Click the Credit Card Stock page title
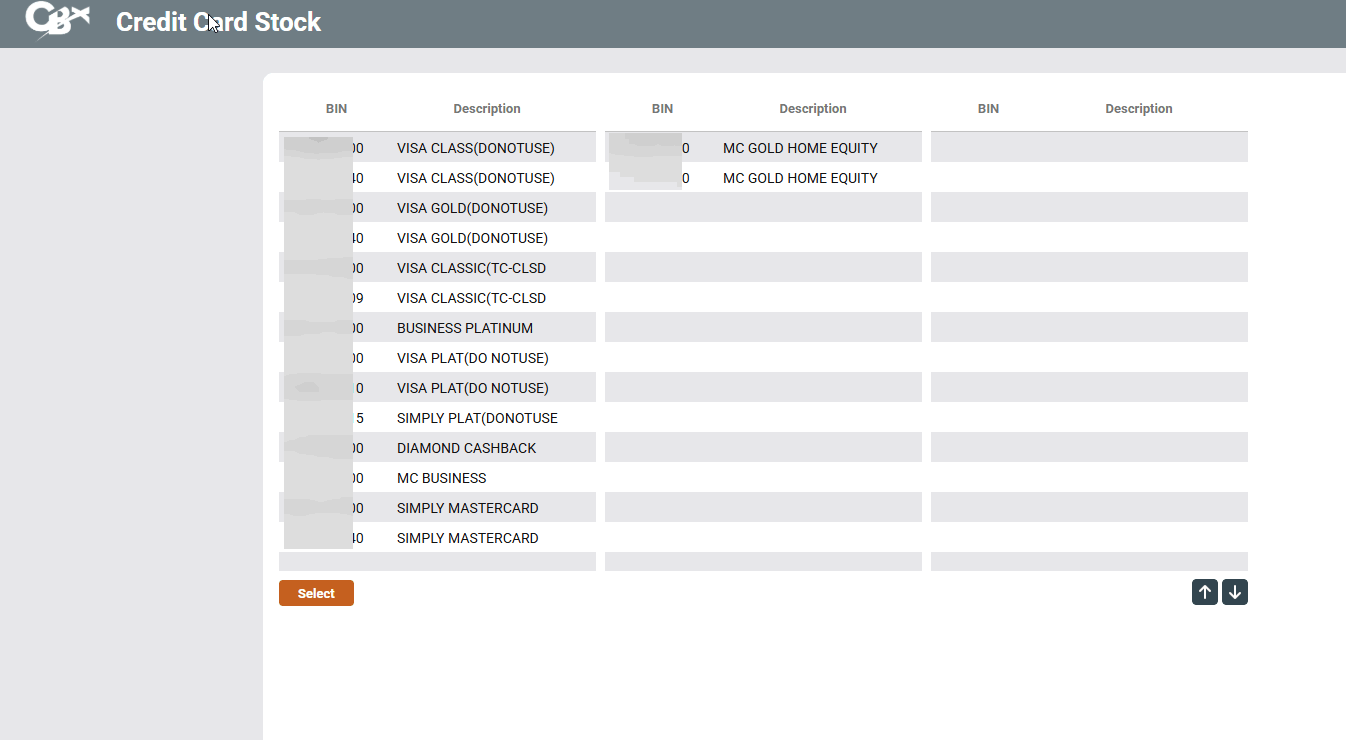Screen dimensions: 1346x740 tap(218, 22)
